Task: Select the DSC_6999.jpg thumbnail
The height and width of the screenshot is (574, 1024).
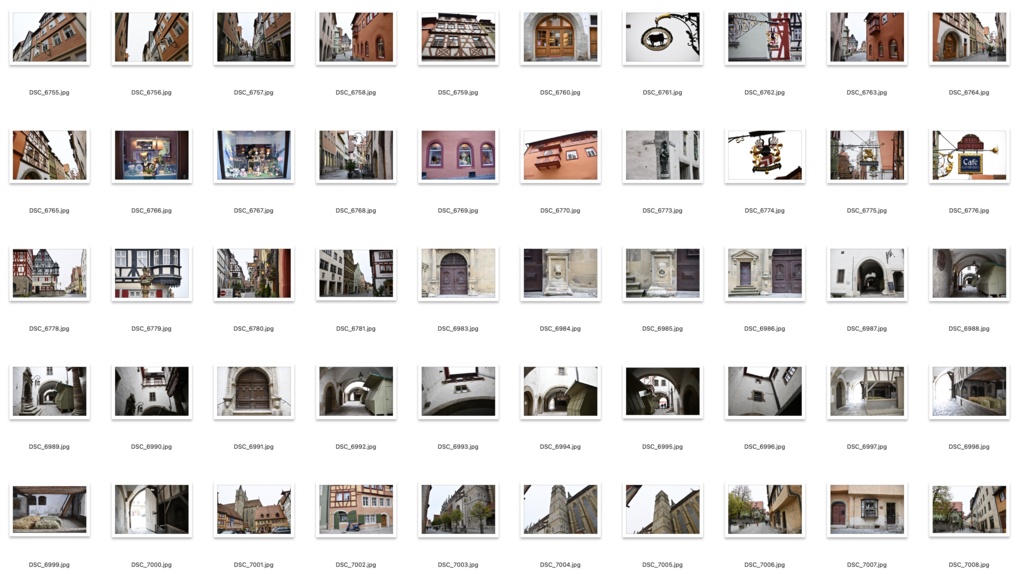Action: pos(50,509)
